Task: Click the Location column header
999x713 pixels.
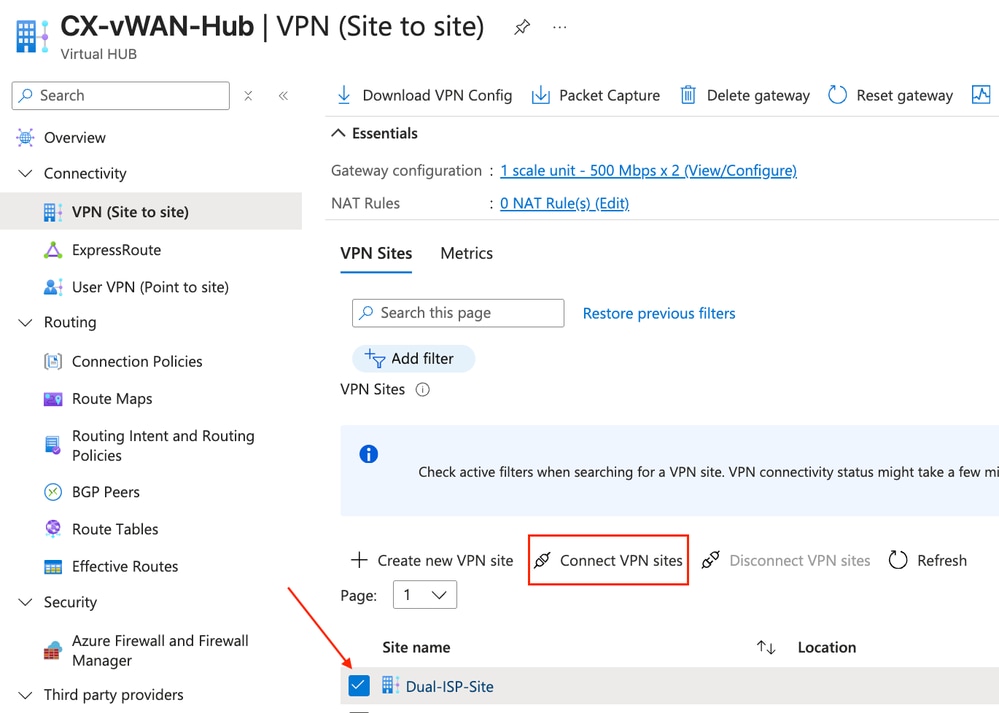Action: (x=827, y=647)
